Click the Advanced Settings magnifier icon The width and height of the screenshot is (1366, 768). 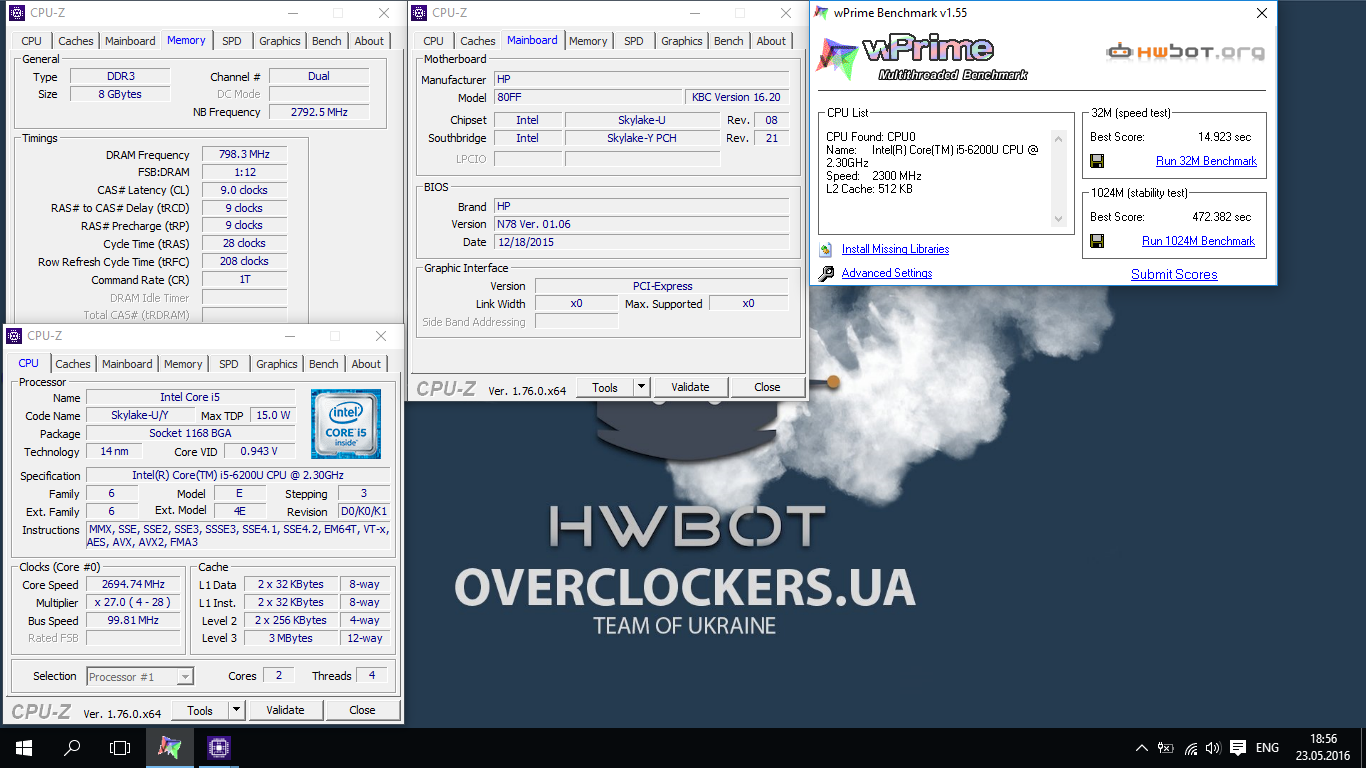pos(826,274)
